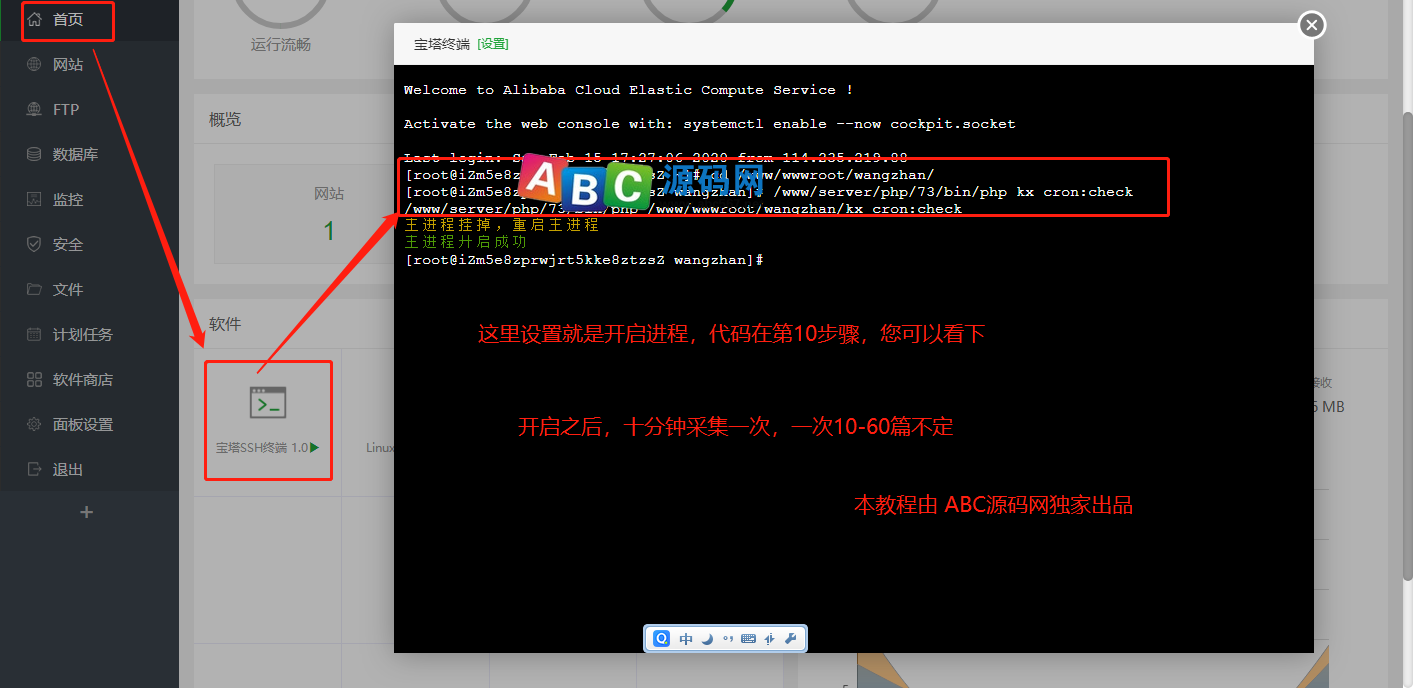Select the 数据库 database icon

tap(35, 155)
